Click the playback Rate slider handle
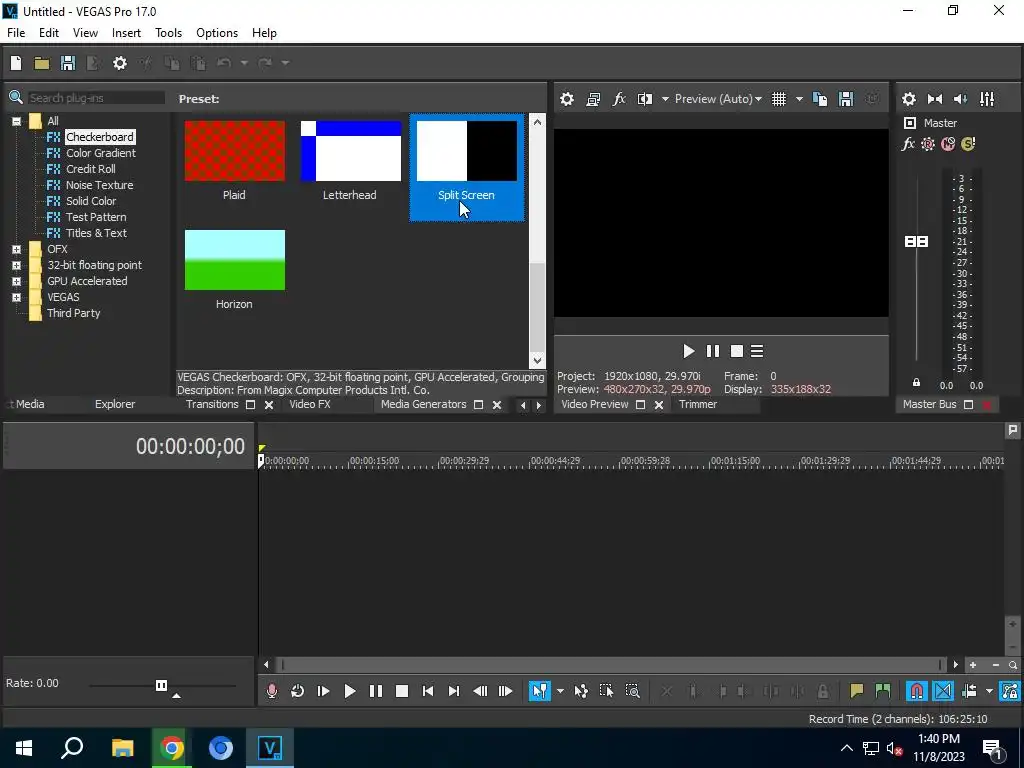This screenshot has height=768, width=1024. [161, 685]
